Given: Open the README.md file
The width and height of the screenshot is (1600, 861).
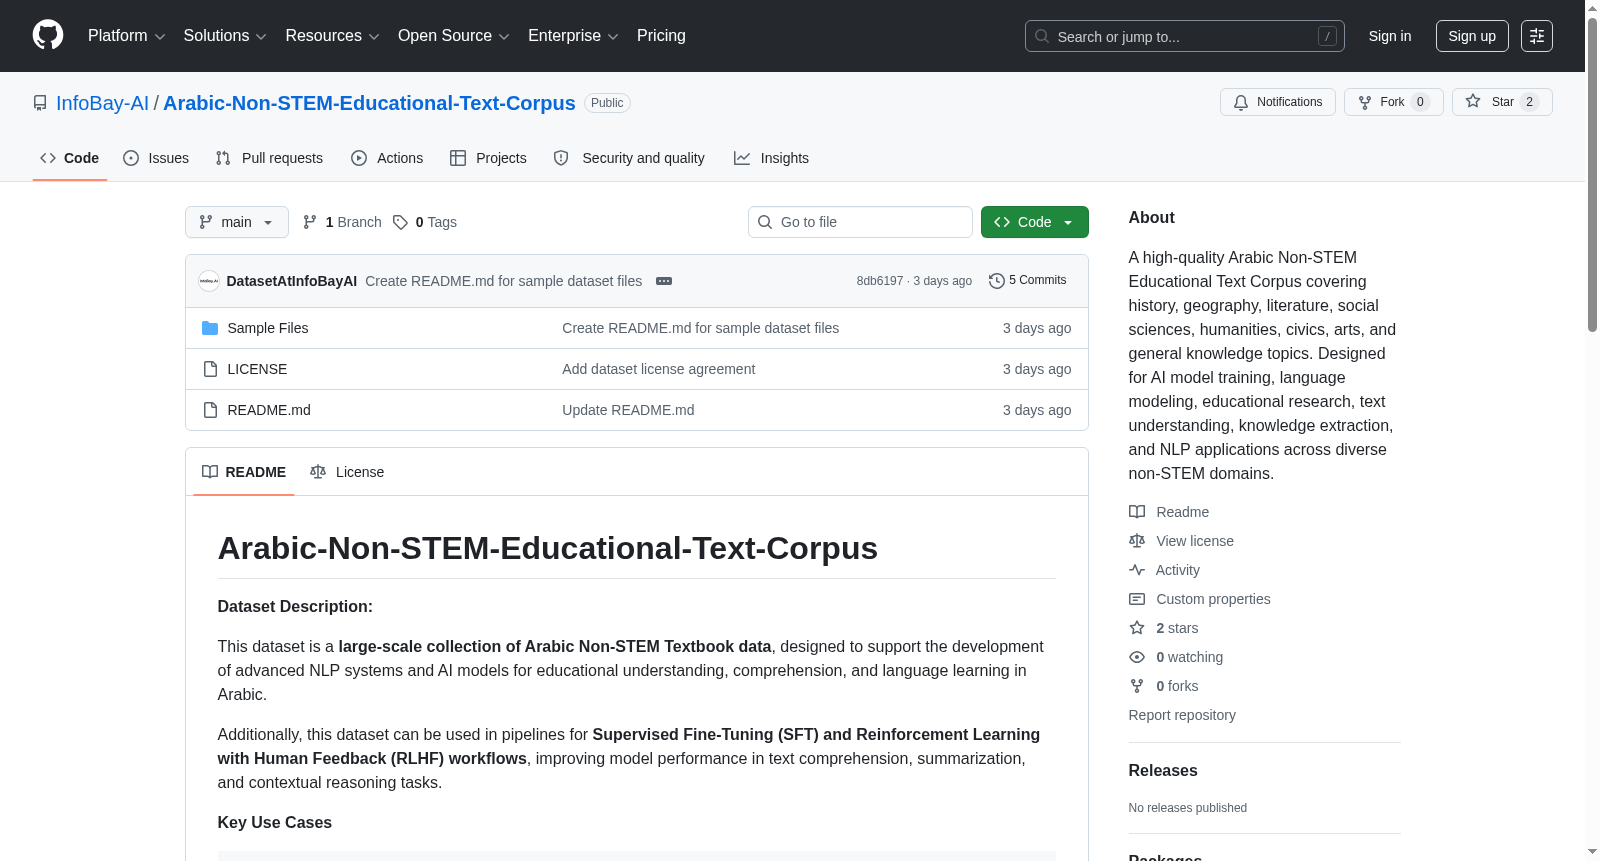Looking at the screenshot, I should click(269, 410).
